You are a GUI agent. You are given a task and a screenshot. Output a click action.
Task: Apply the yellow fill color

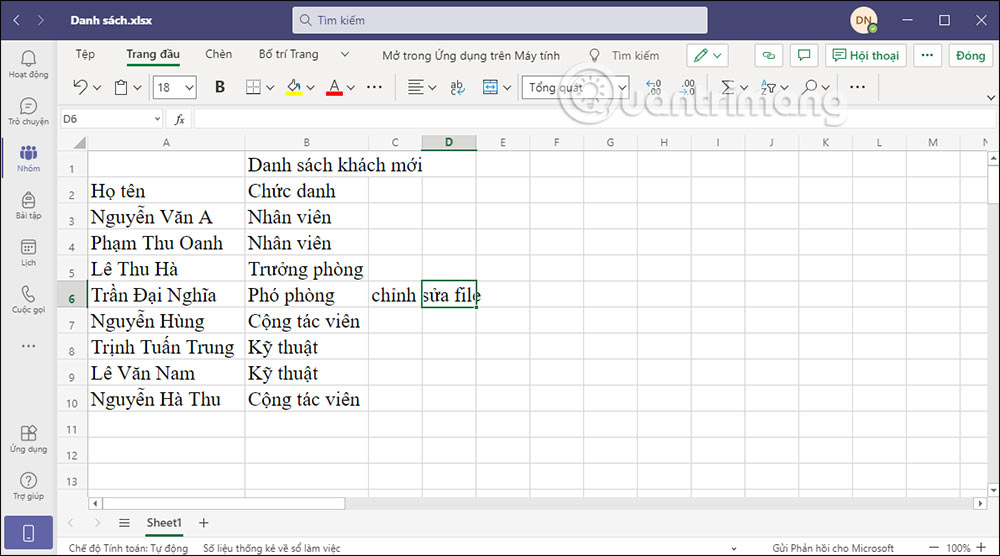coord(294,87)
